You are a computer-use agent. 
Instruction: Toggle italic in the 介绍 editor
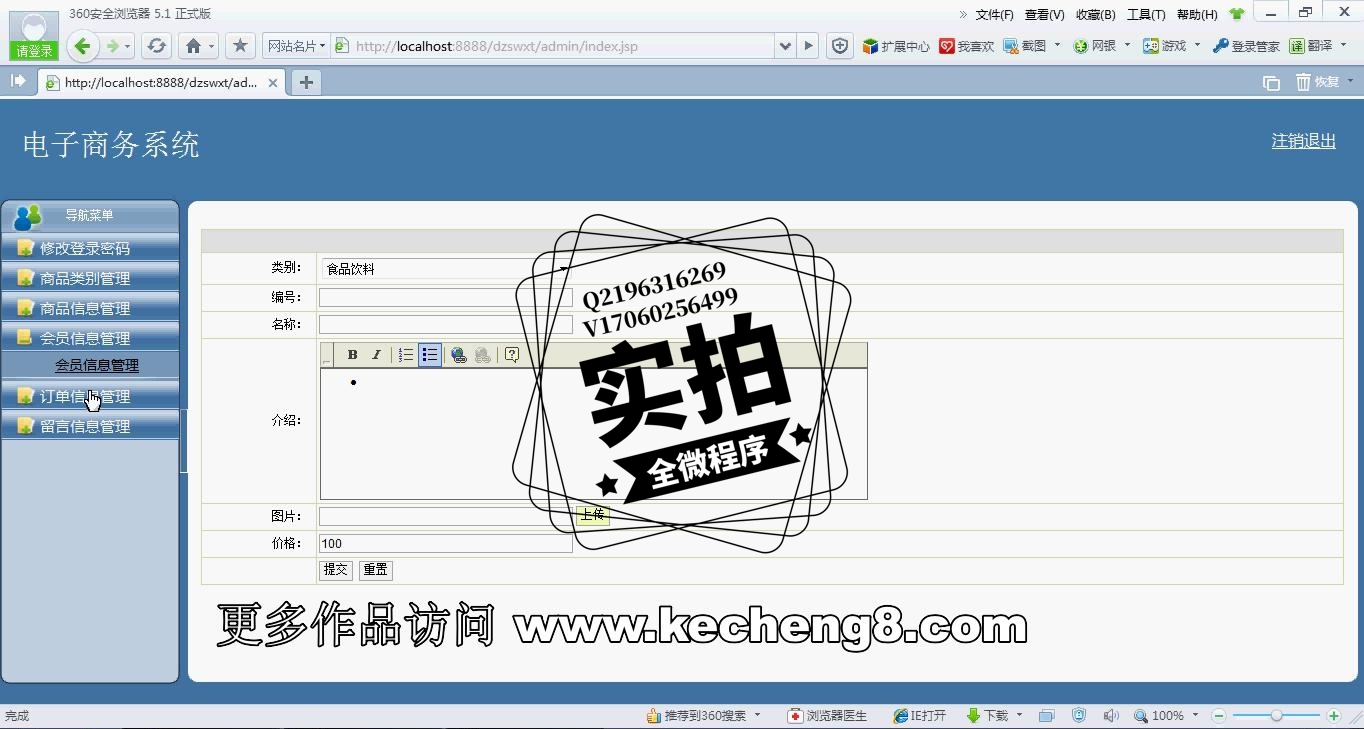(x=376, y=355)
